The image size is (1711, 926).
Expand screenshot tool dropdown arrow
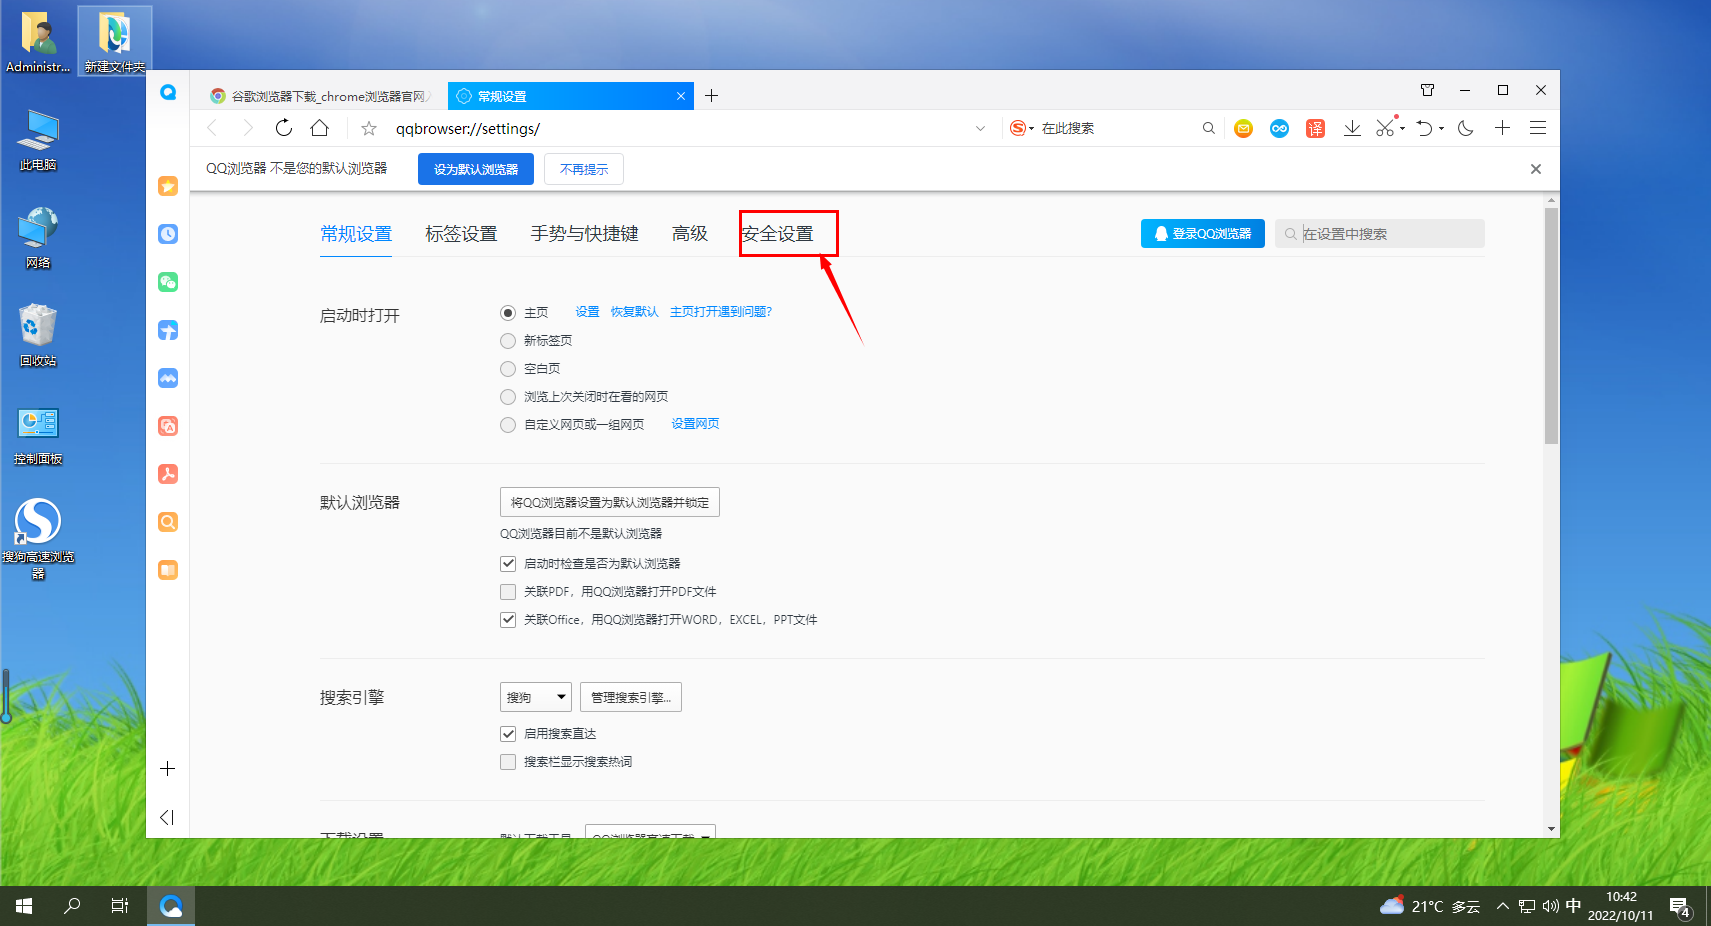(1402, 129)
